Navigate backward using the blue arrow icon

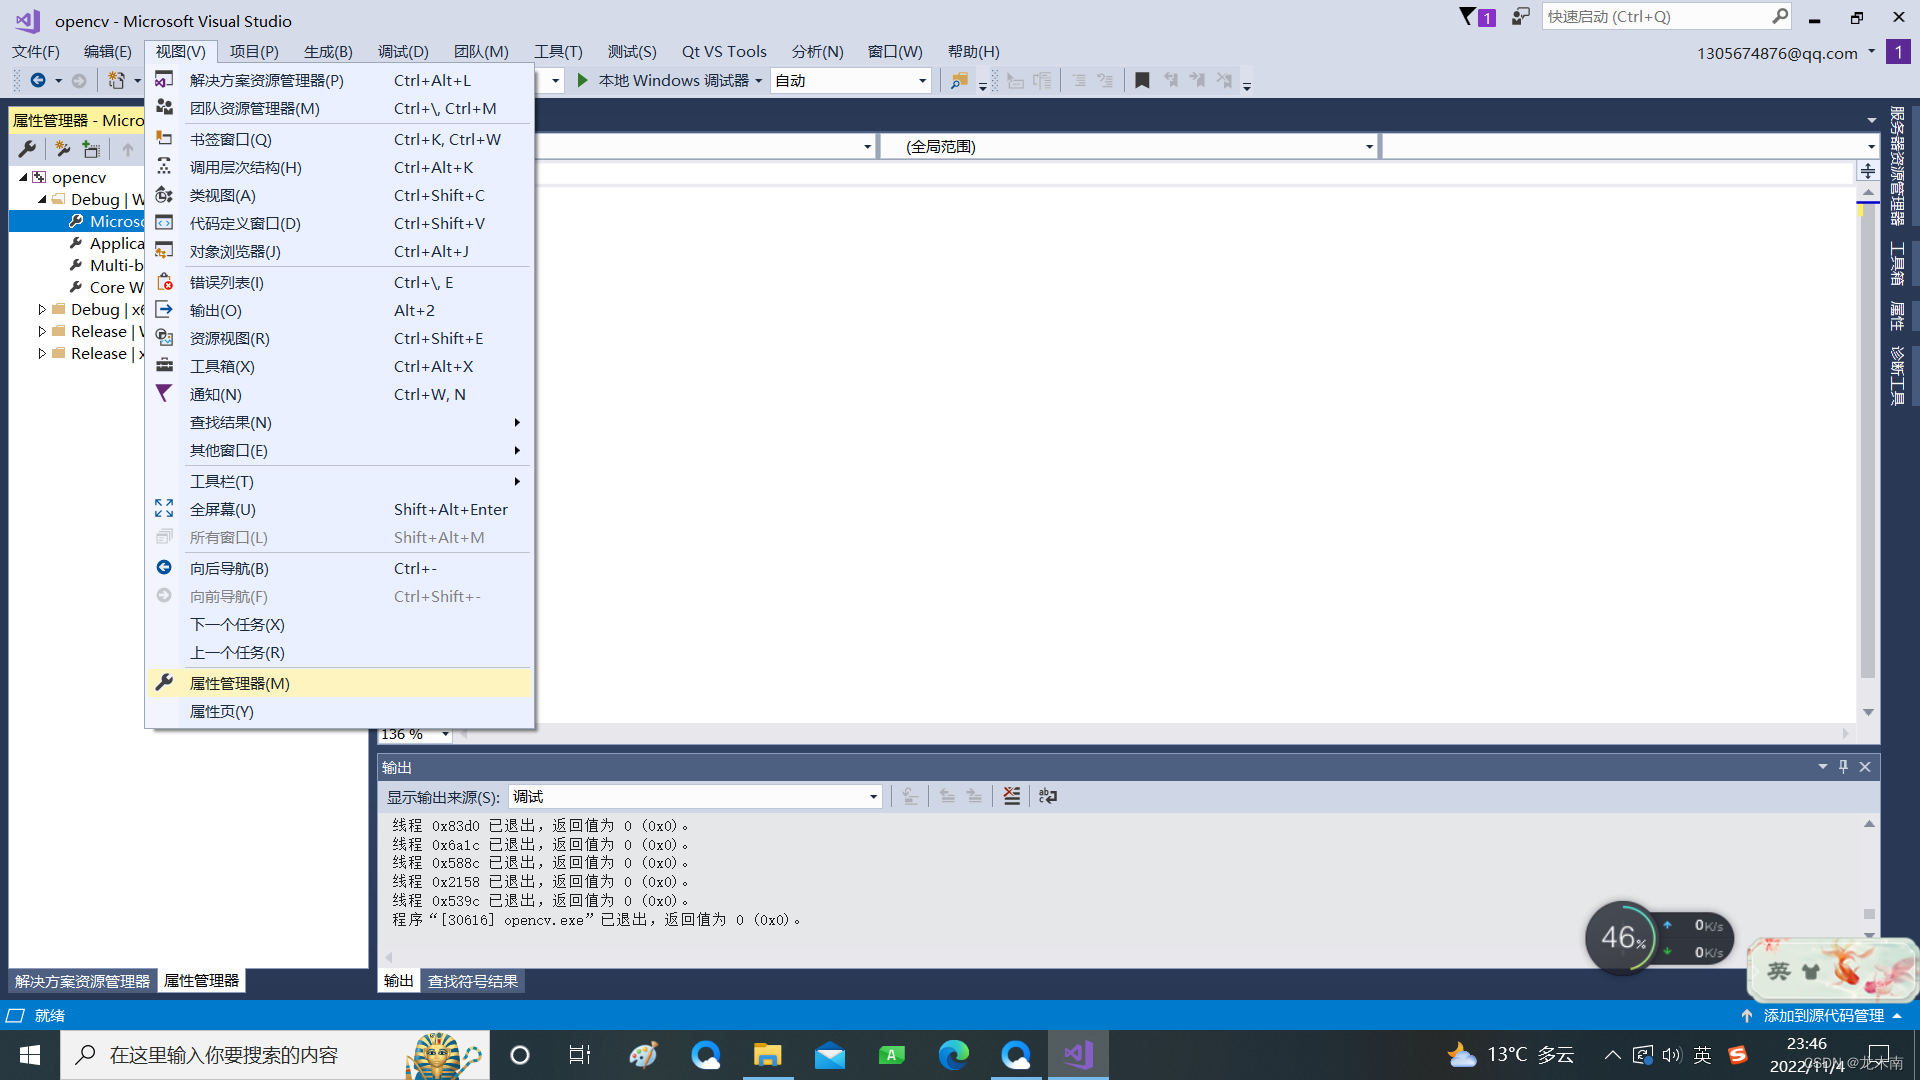pos(40,80)
